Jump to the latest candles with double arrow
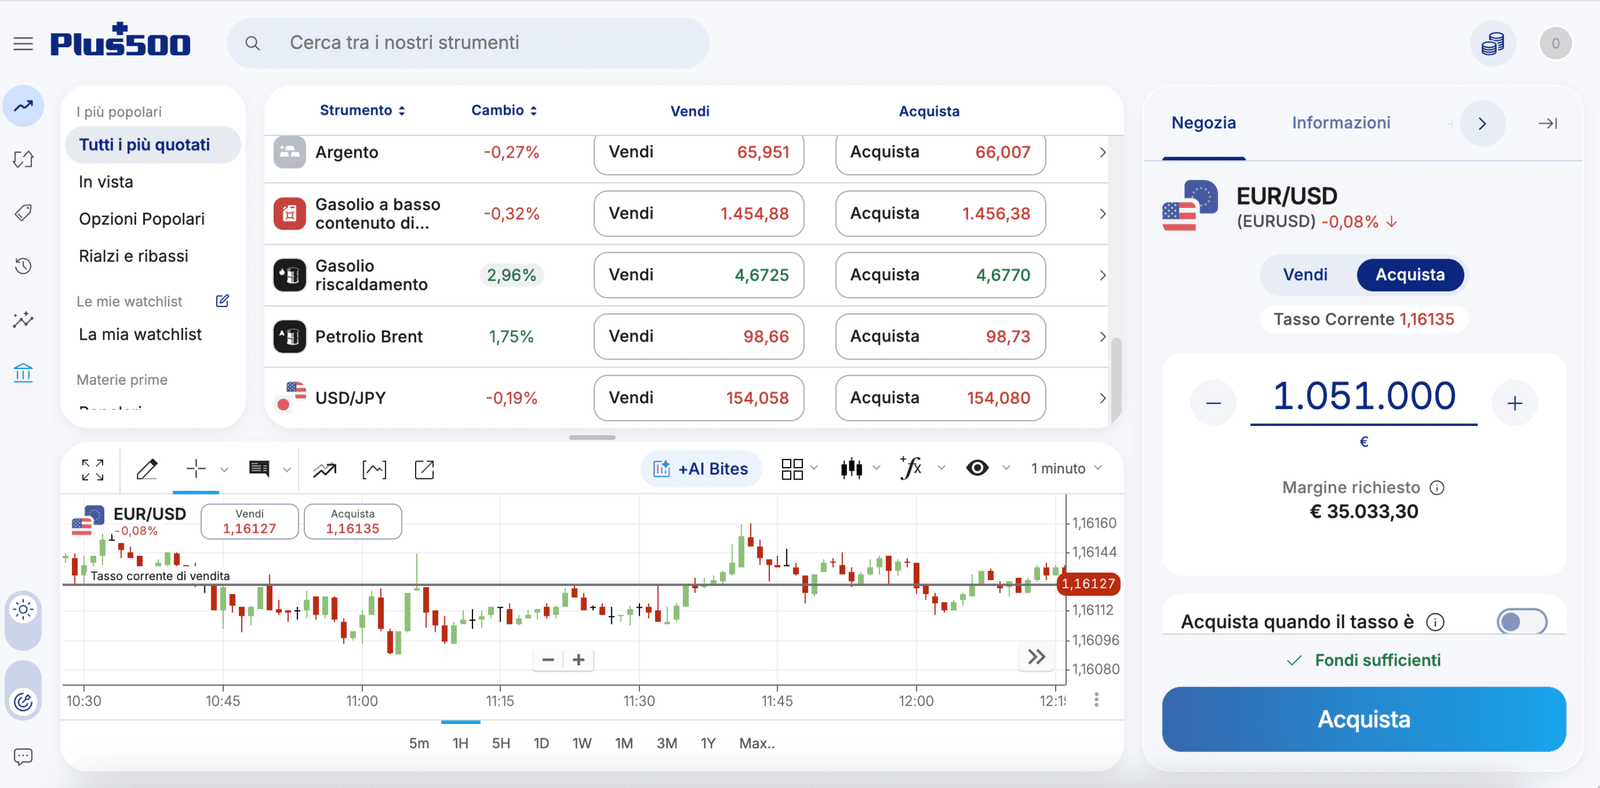Image resolution: width=1600 pixels, height=788 pixels. pyautogui.click(x=1037, y=657)
